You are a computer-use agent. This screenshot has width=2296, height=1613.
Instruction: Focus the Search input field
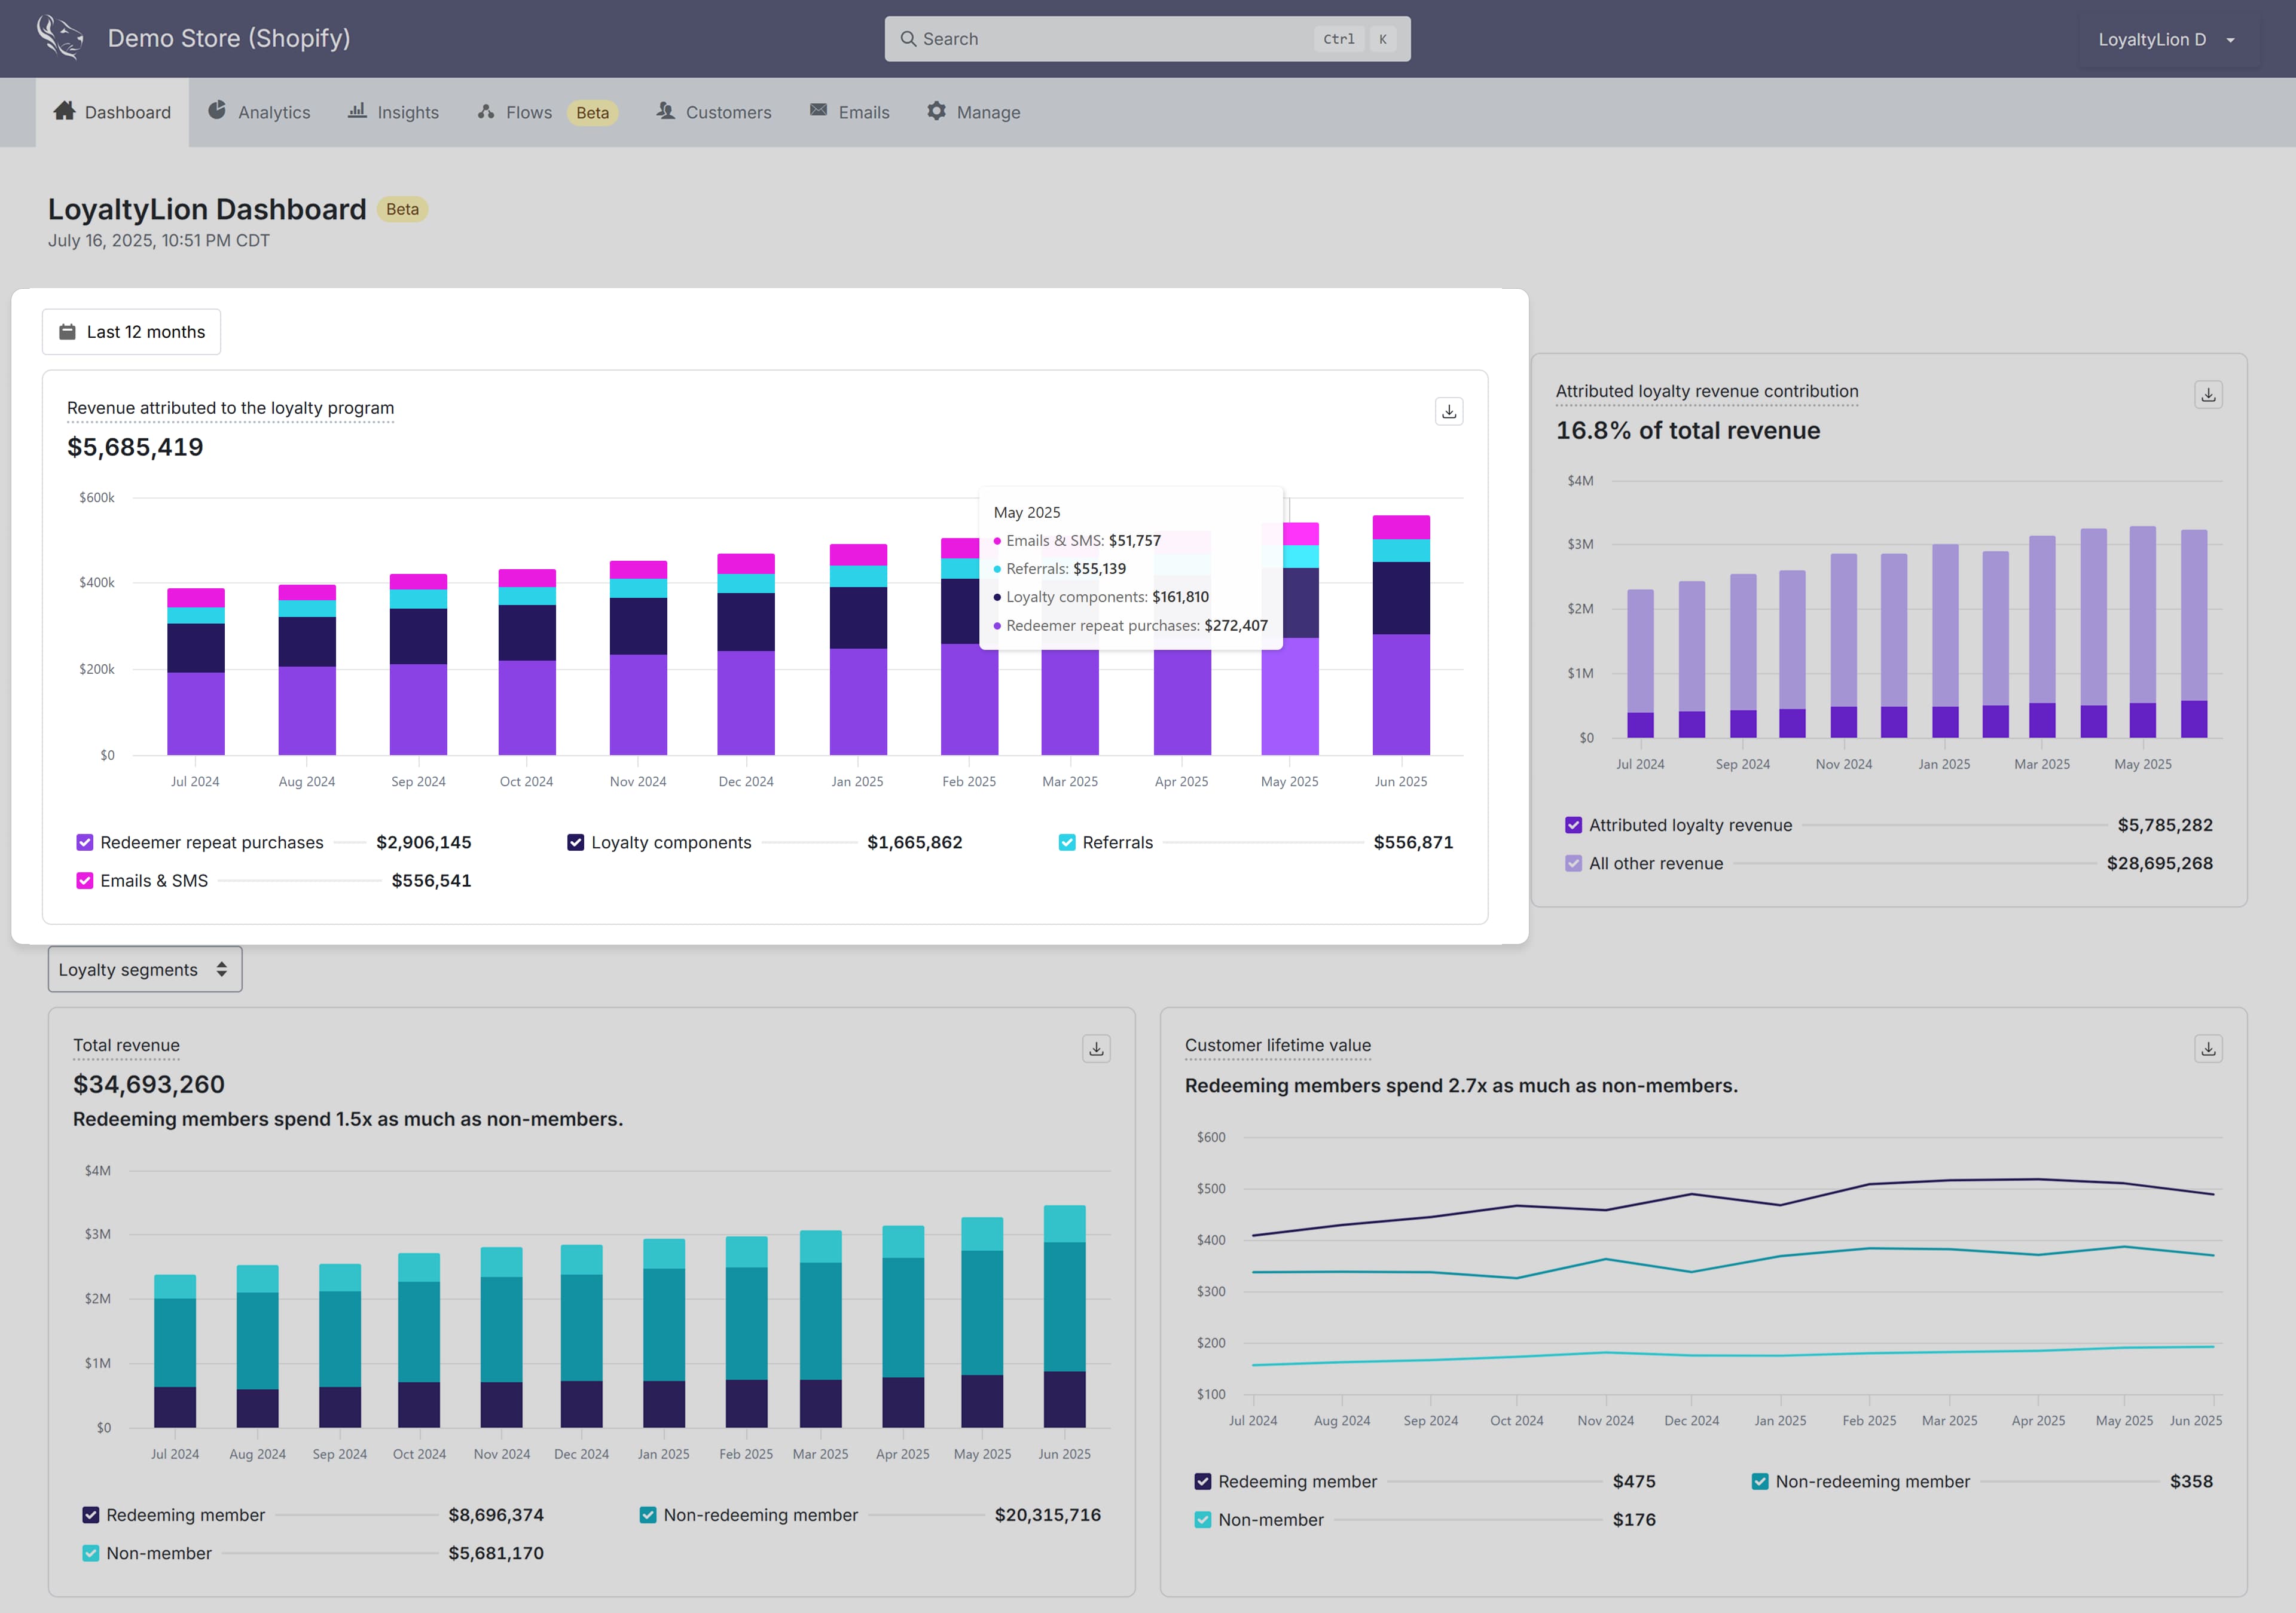pos(1147,39)
